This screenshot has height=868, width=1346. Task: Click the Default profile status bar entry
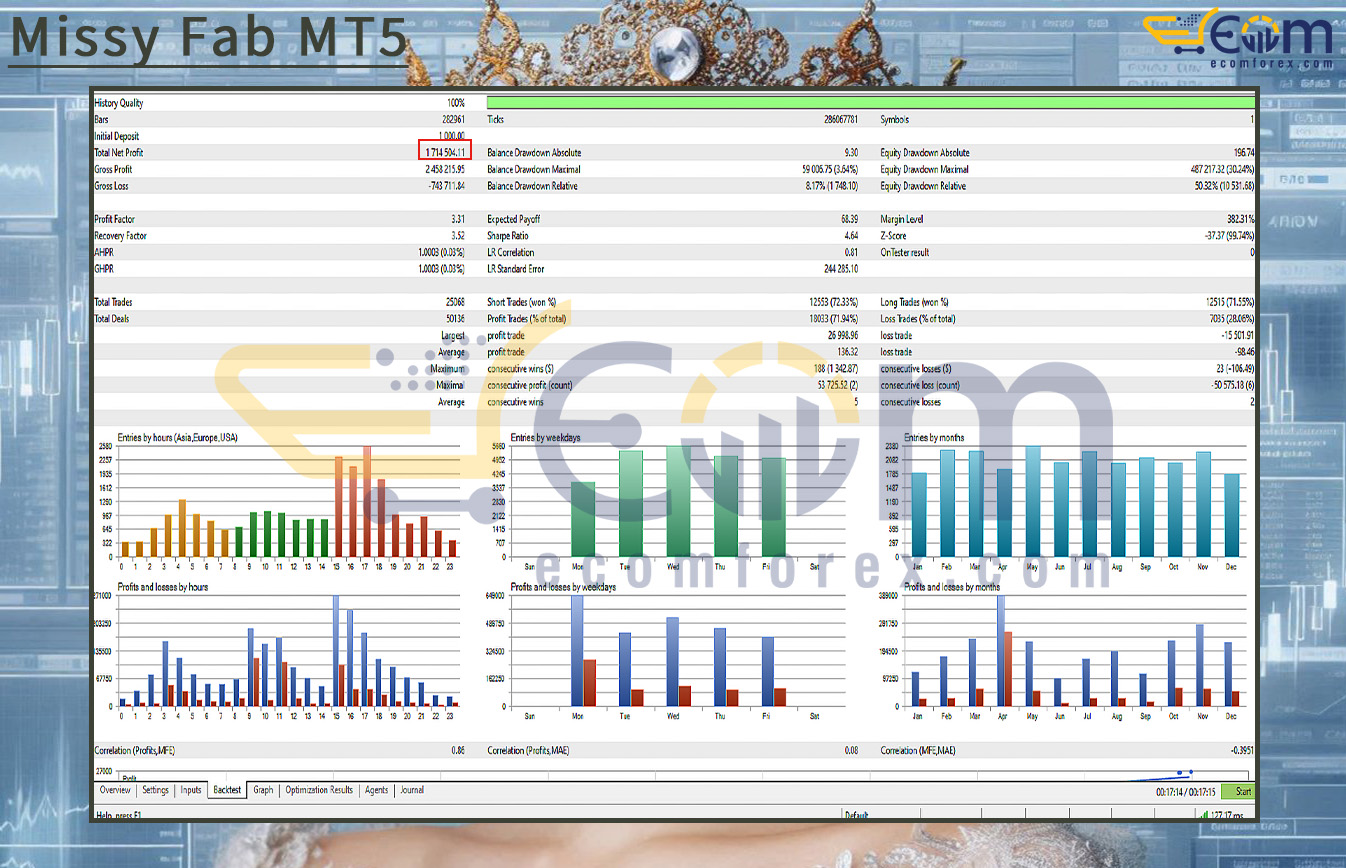(x=857, y=816)
